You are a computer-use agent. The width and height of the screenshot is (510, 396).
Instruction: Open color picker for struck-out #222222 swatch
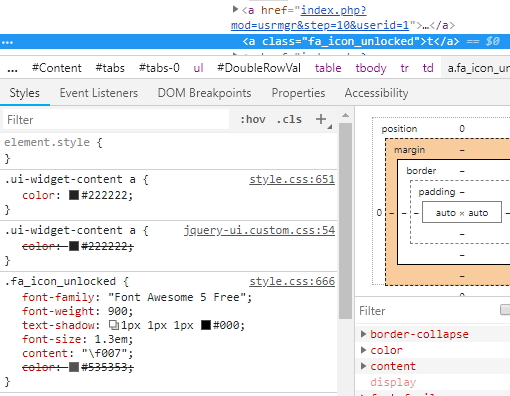click(x=74, y=246)
